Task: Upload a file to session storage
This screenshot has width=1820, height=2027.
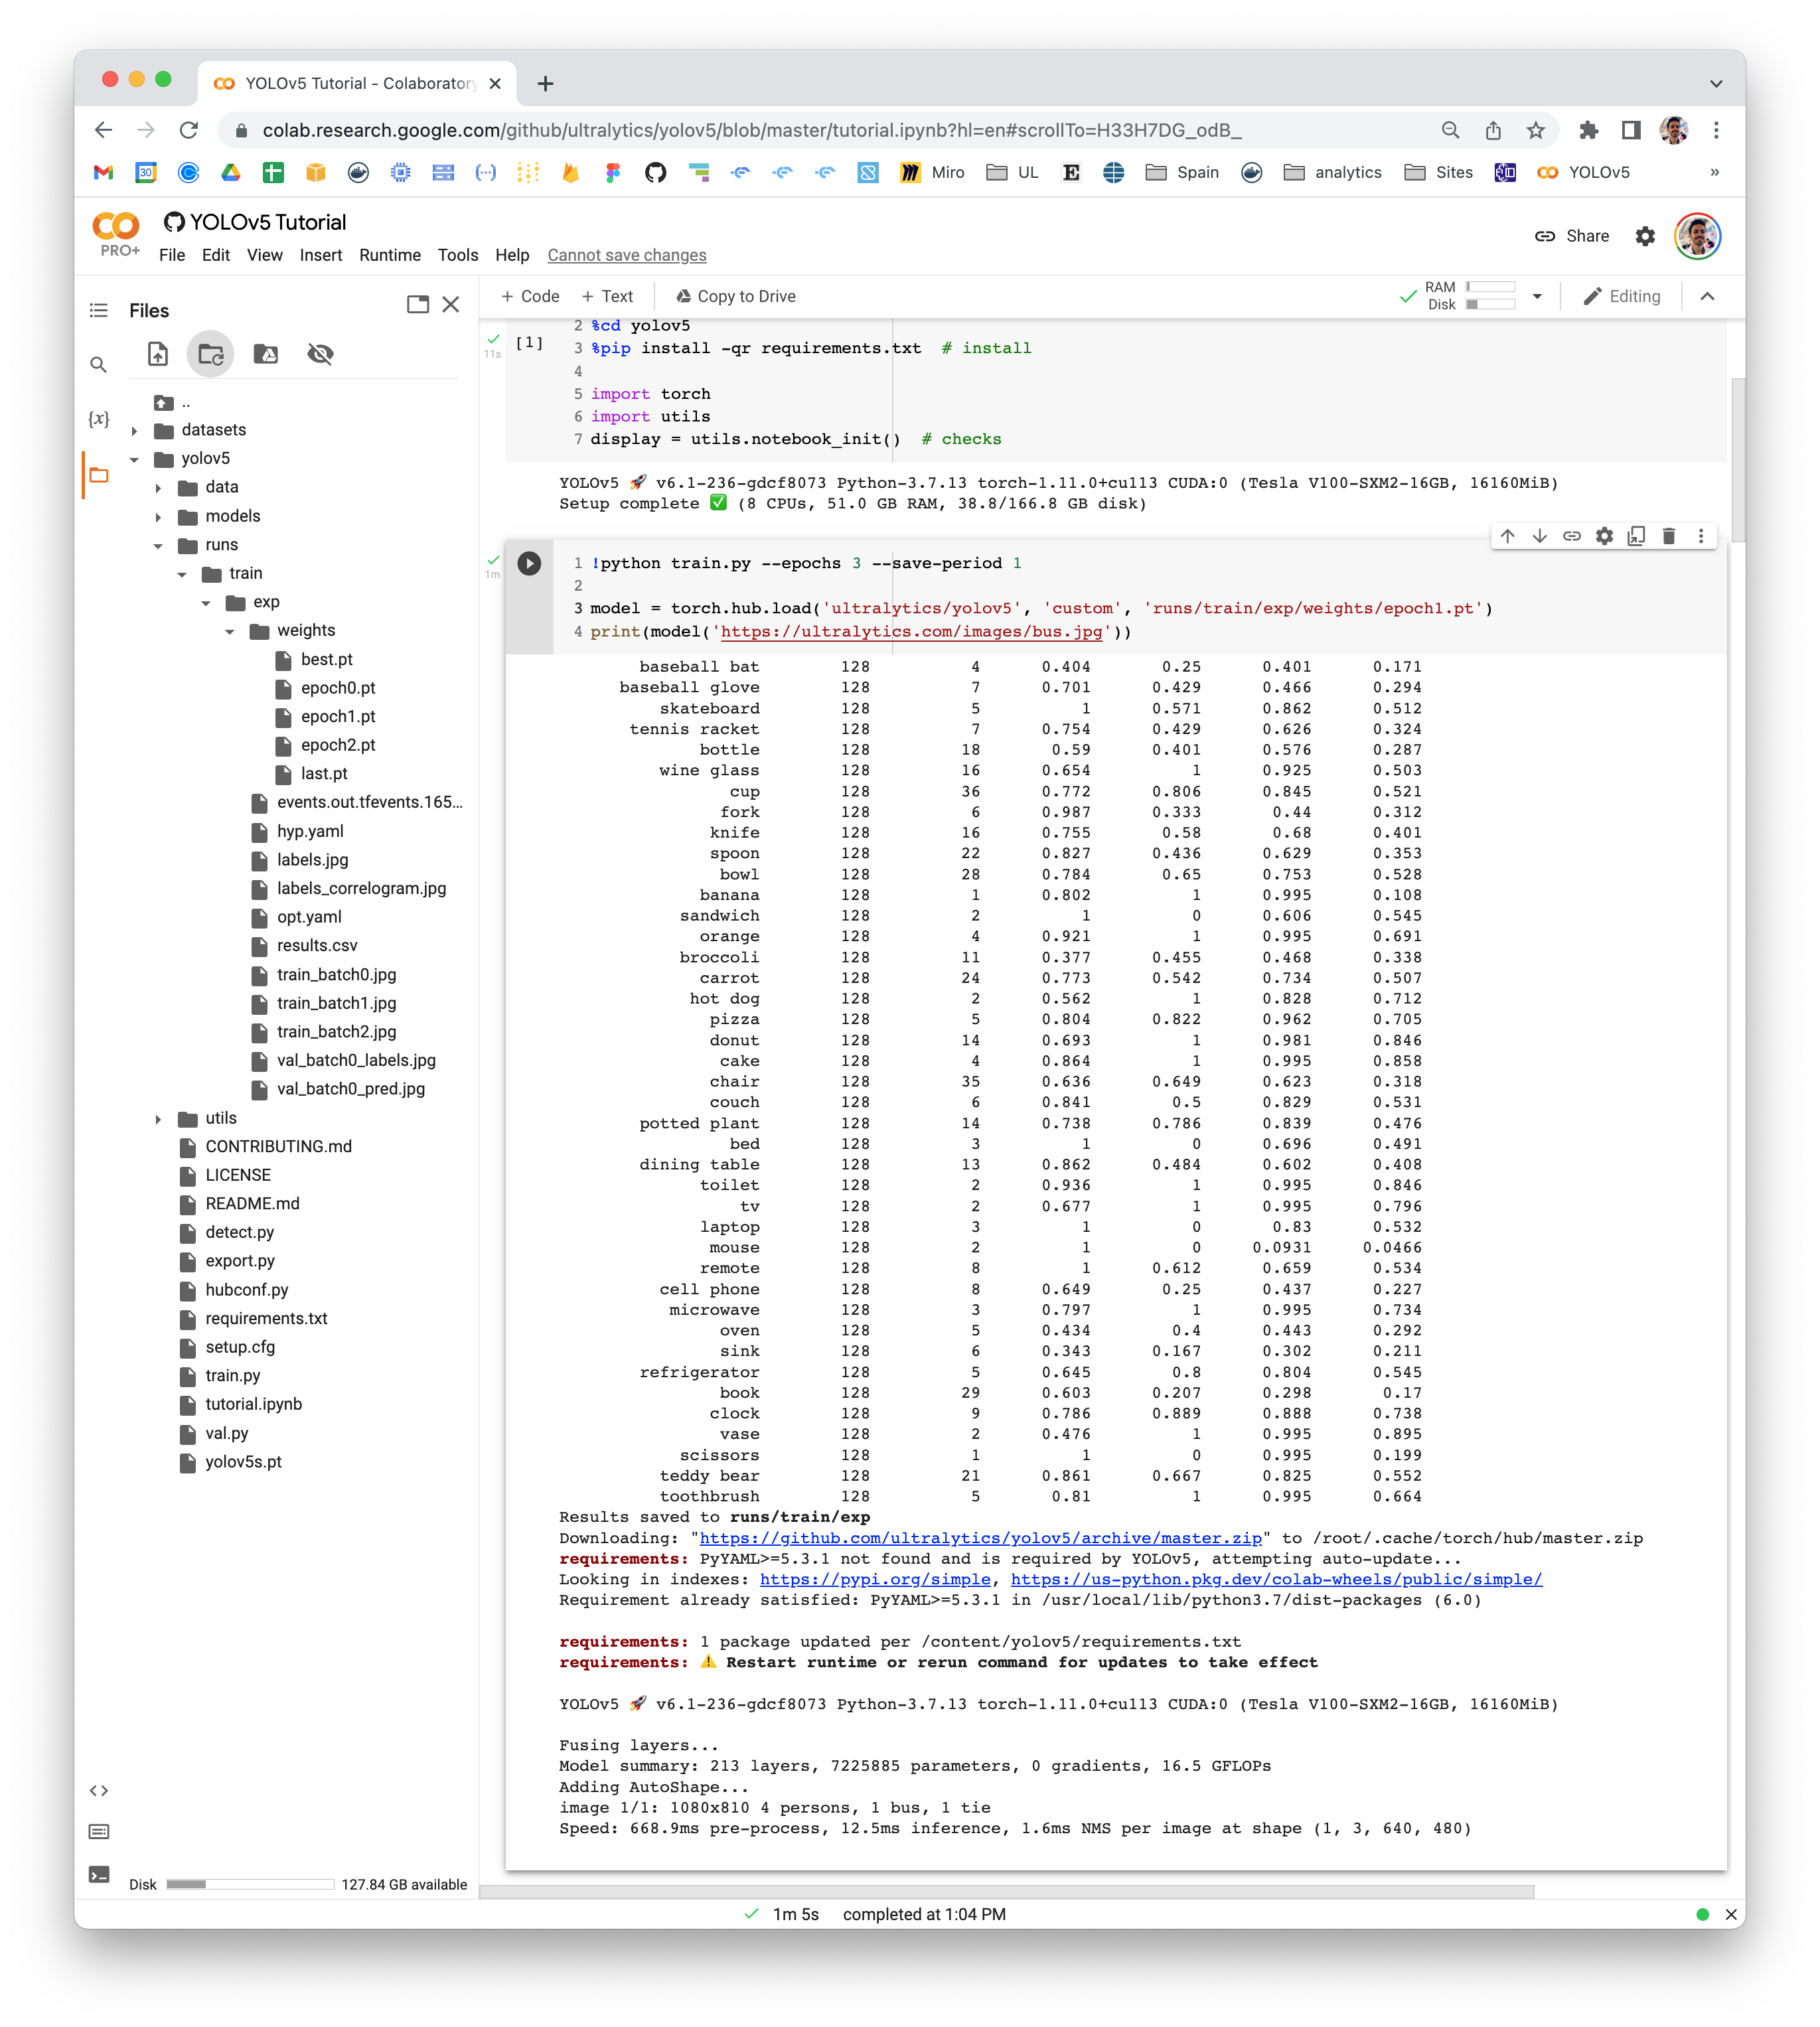Action: pyautogui.click(x=158, y=354)
